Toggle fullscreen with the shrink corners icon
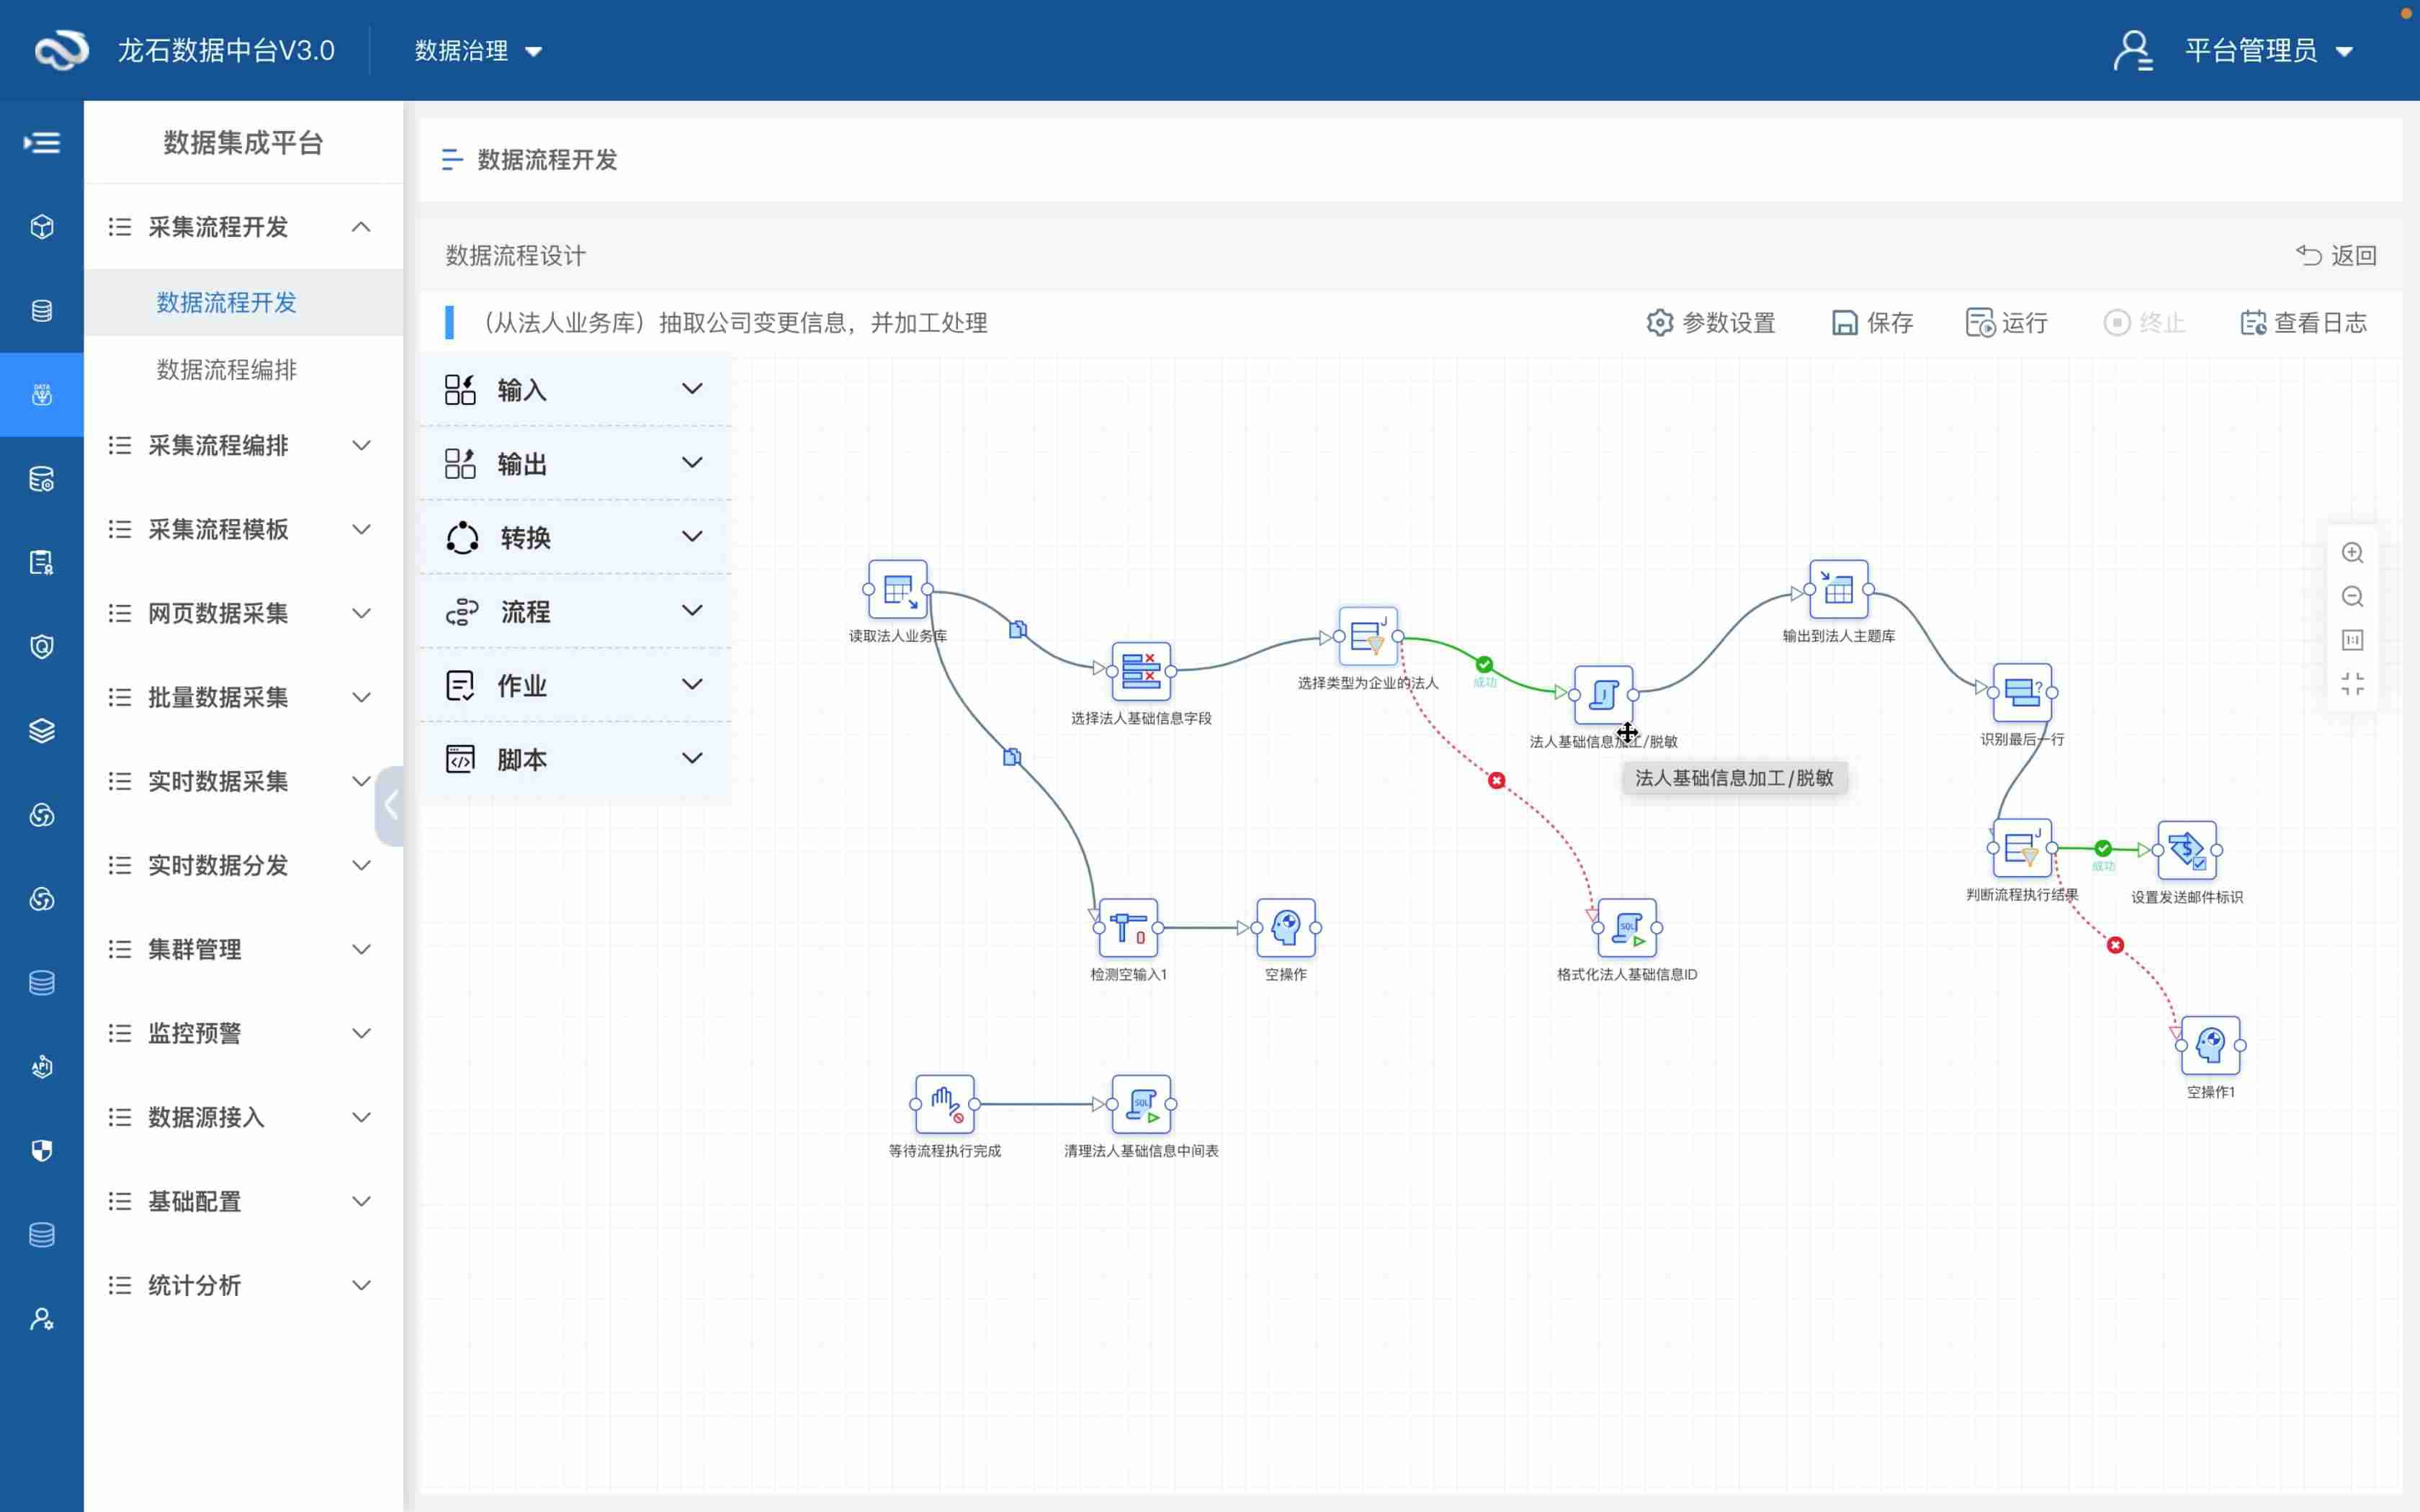The image size is (2420, 1512). 2352,684
